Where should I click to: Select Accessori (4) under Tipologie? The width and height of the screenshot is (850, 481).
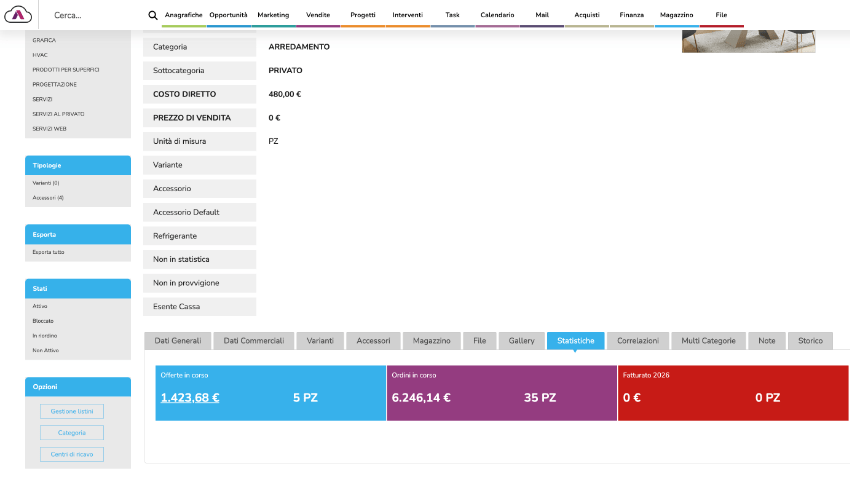coord(48,198)
